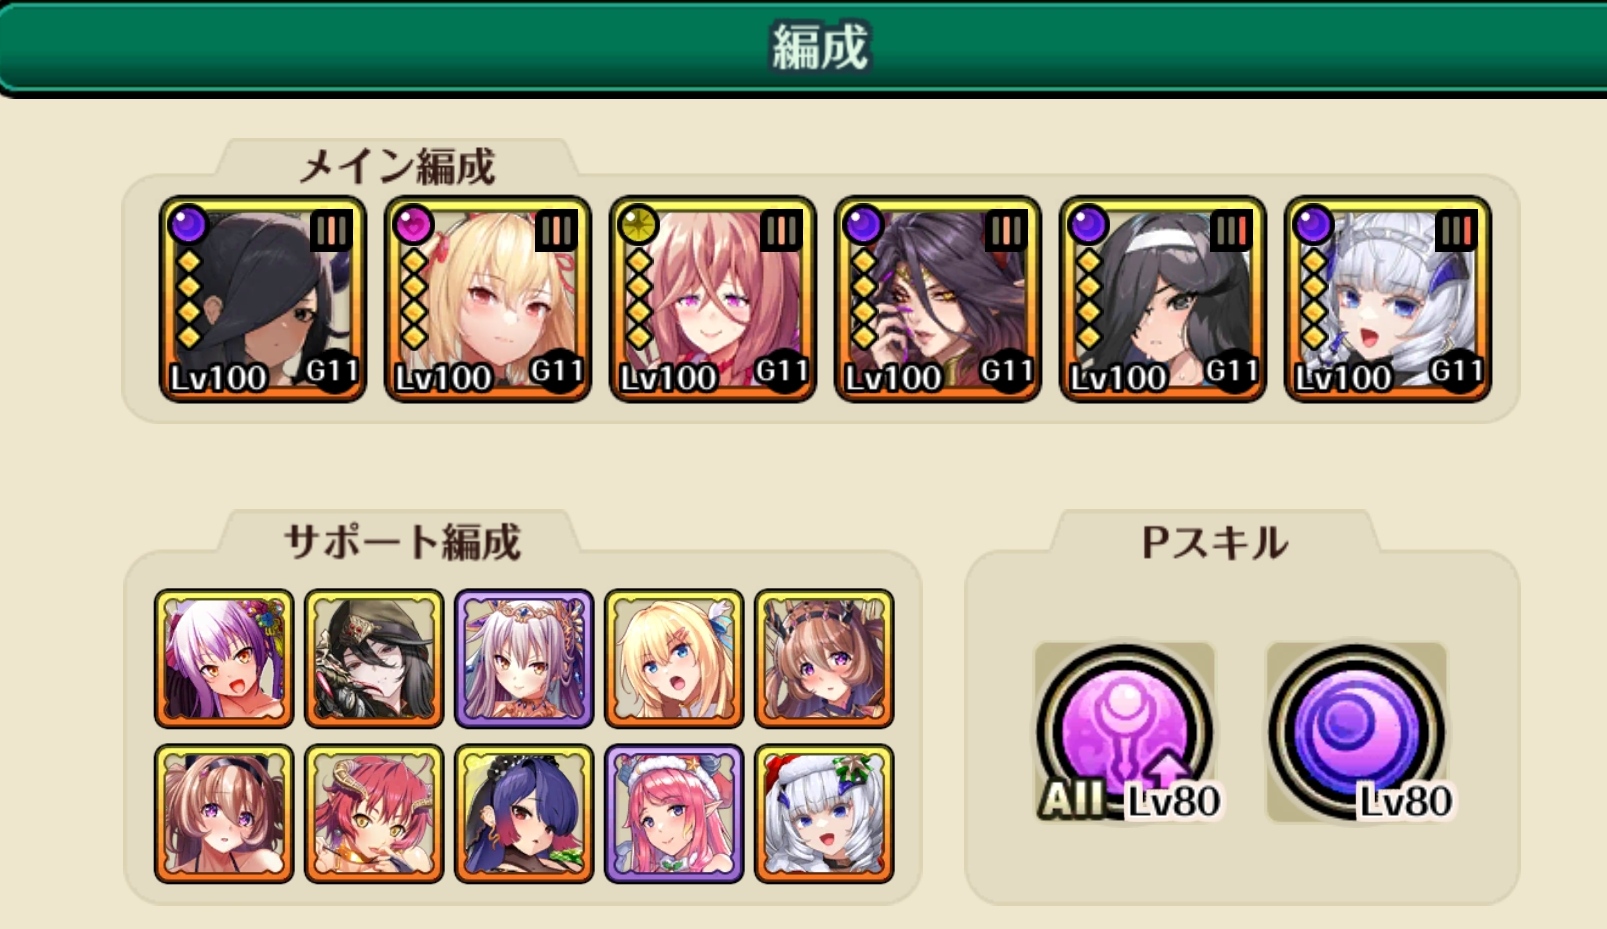The width and height of the screenshot is (1607, 929).
Task: Click the サポート編成 section tab label
Action: pos(402,542)
